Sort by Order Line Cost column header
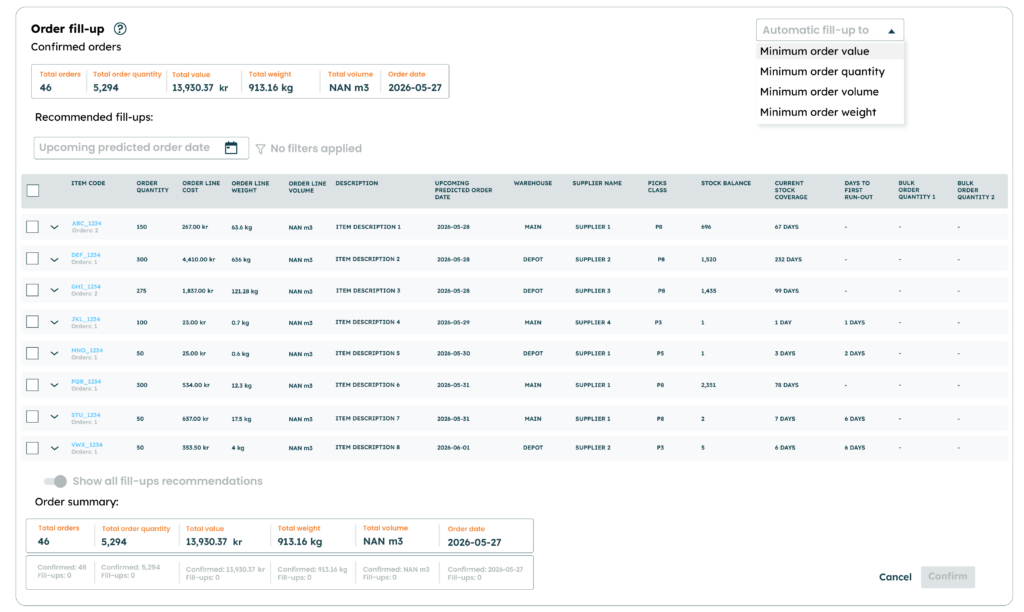This screenshot has height=612, width=1024. (201, 187)
